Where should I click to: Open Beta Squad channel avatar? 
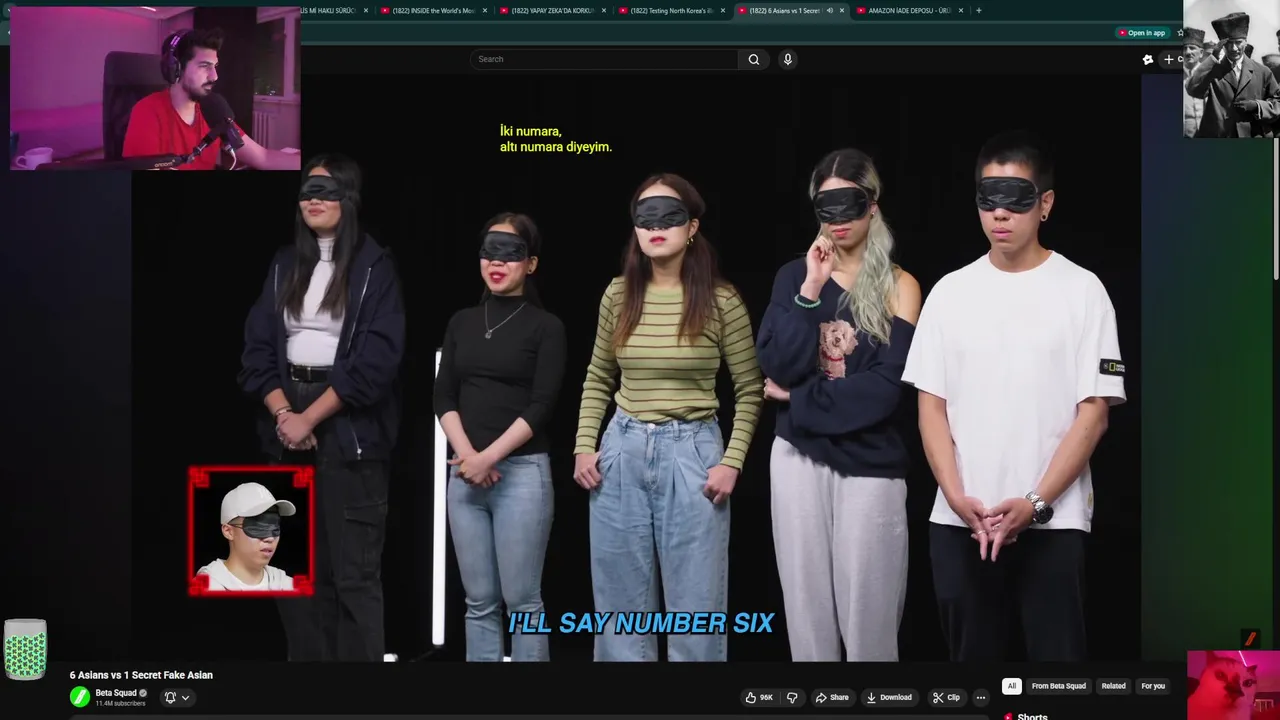pyautogui.click(x=80, y=697)
